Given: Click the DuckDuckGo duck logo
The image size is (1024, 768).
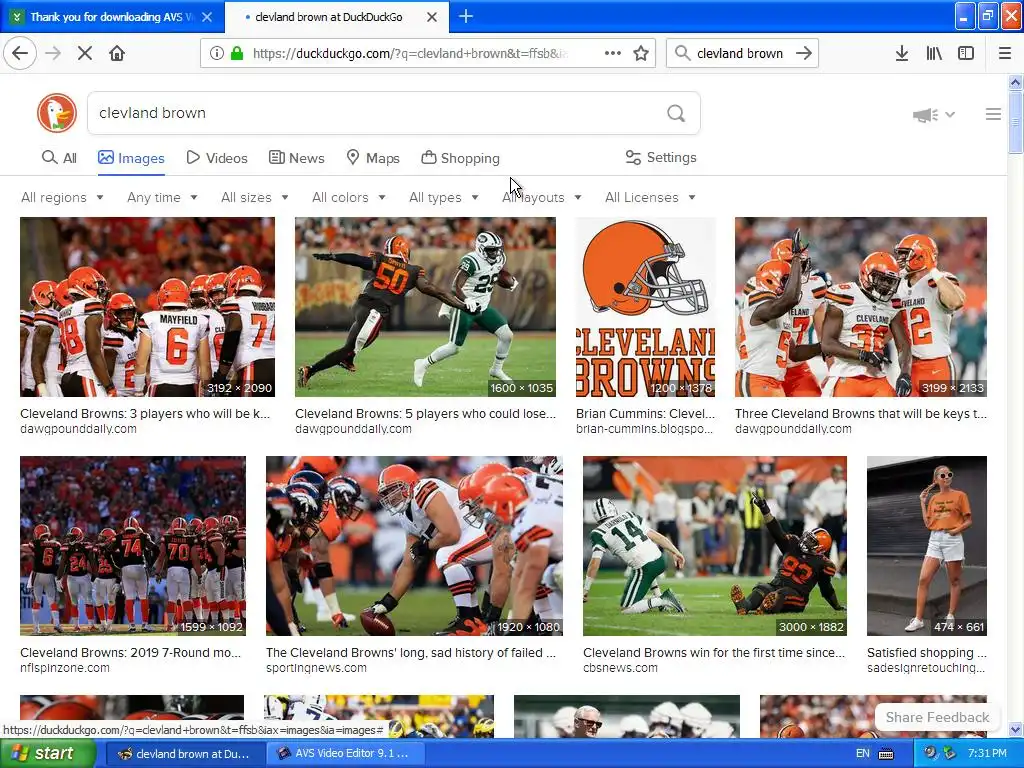Looking at the screenshot, I should tap(57, 113).
